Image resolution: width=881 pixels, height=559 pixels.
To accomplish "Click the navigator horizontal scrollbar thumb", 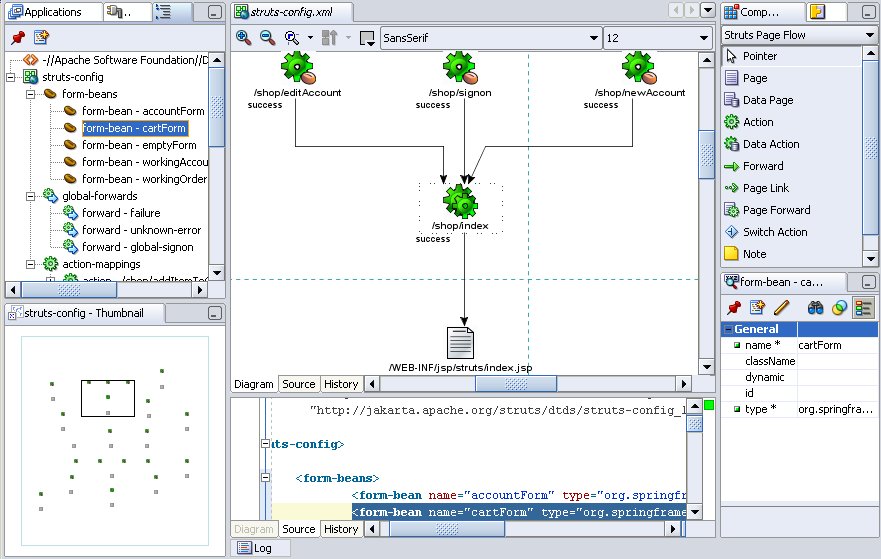I will (x=69, y=290).
